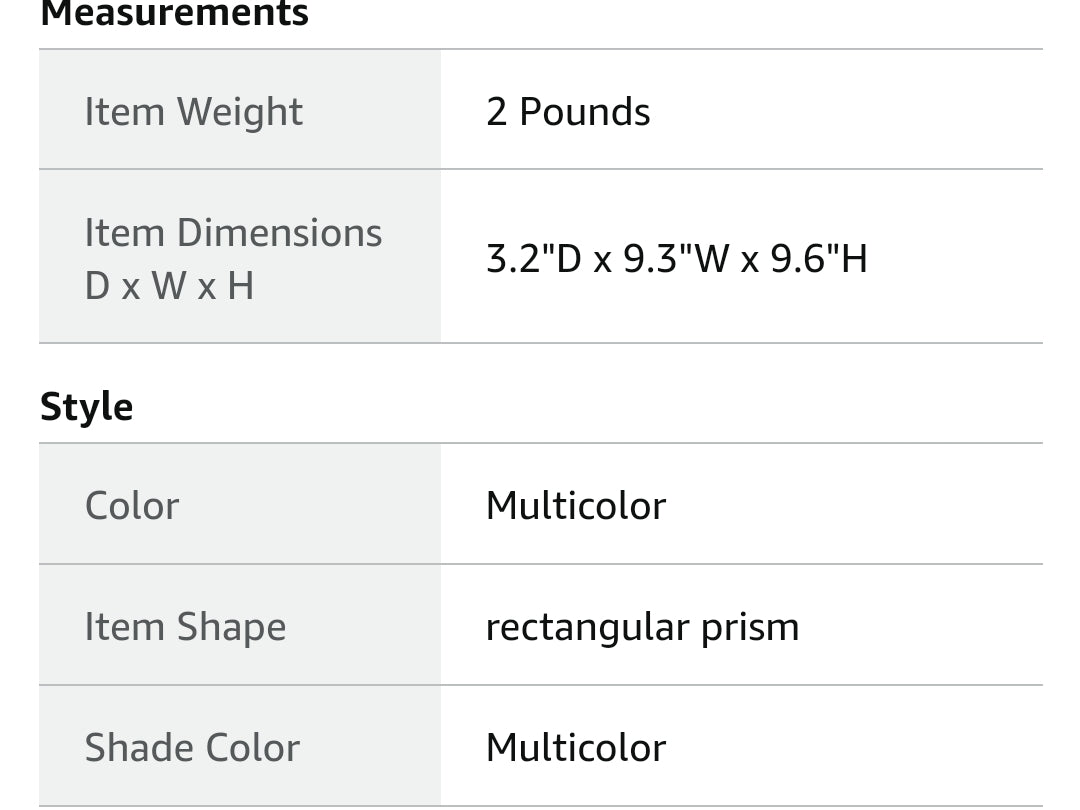
Task: Select the Multicolor value beside Shade Color
Action: 575,747
